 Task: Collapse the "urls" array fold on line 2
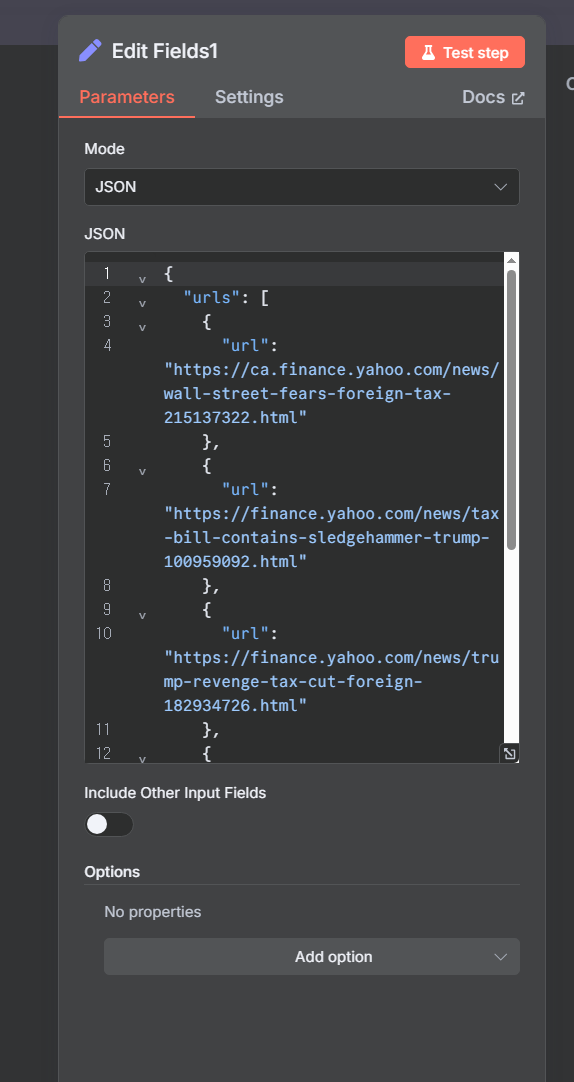coord(142,303)
